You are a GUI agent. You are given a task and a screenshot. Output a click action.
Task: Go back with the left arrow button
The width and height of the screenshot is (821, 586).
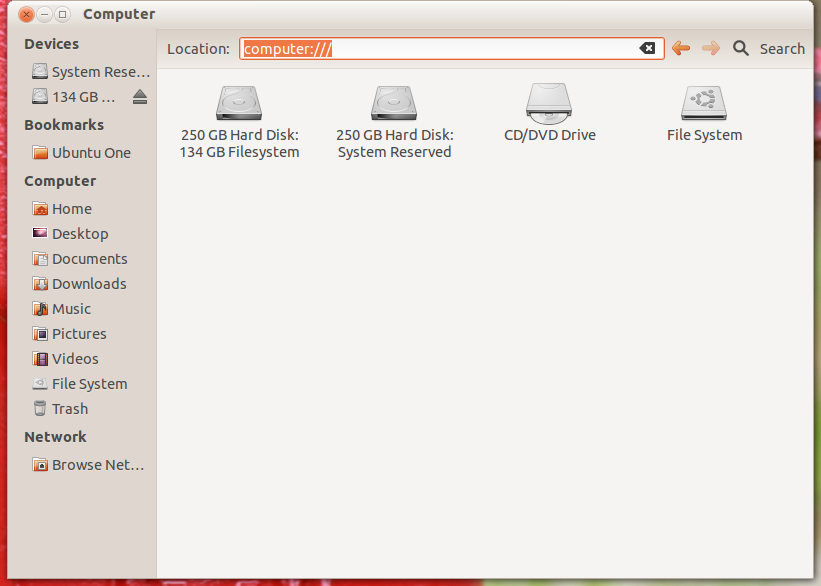tap(681, 49)
